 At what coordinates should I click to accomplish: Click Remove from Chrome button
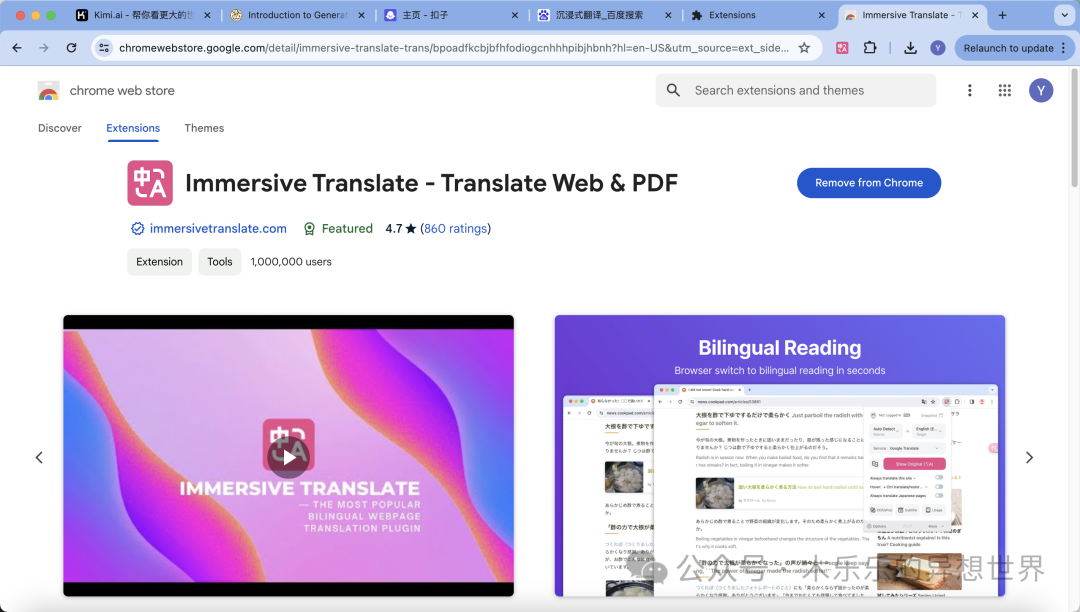click(x=869, y=182)
